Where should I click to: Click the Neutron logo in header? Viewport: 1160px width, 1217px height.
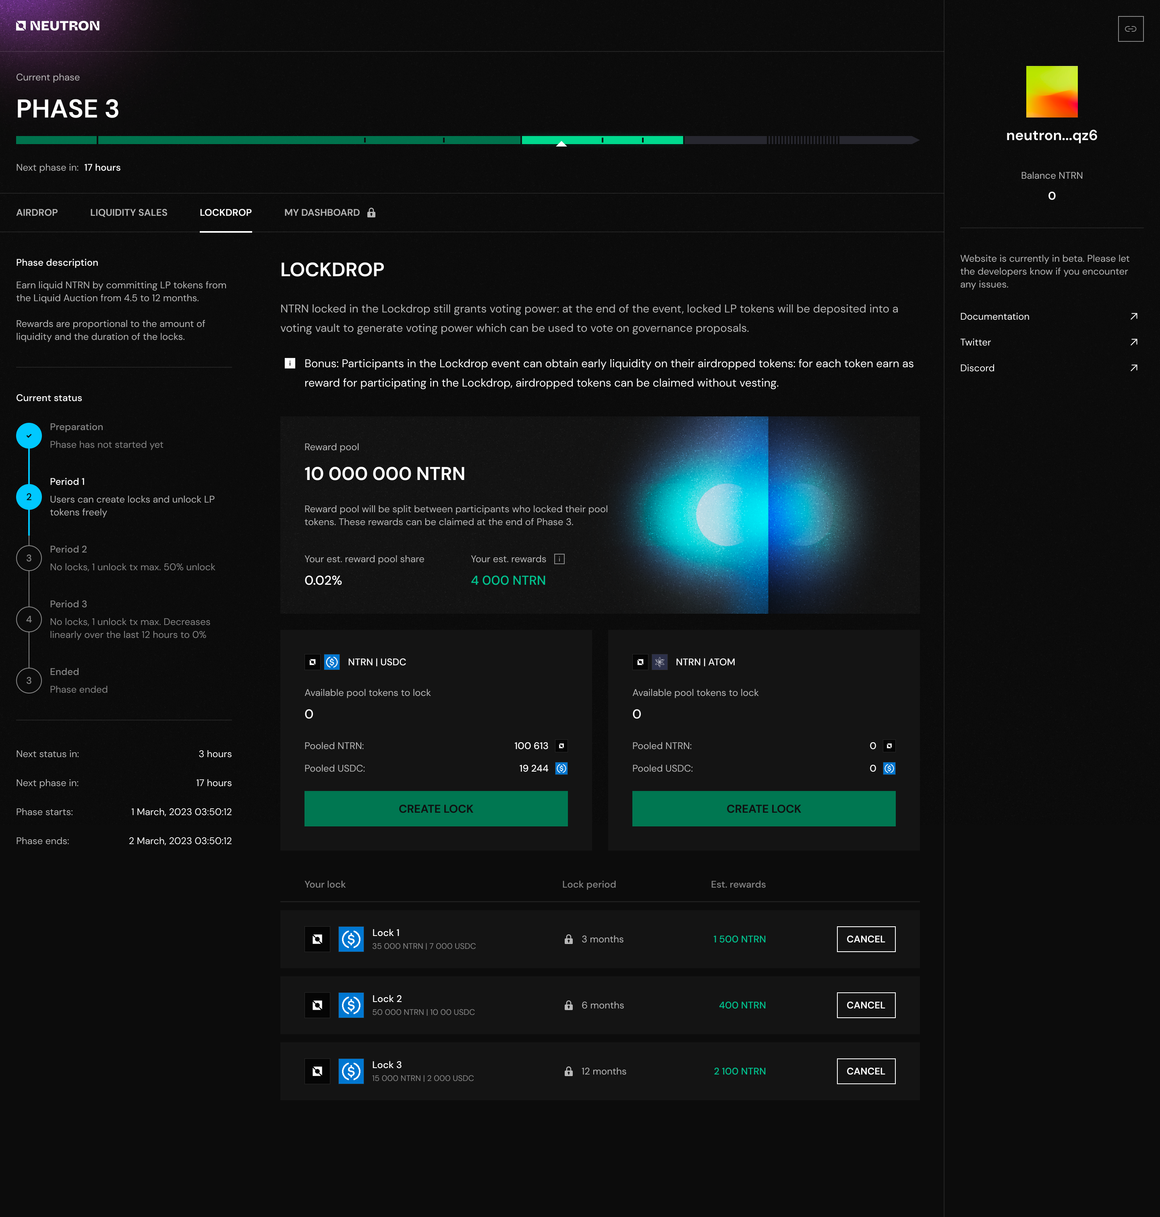tap(58, 26)
